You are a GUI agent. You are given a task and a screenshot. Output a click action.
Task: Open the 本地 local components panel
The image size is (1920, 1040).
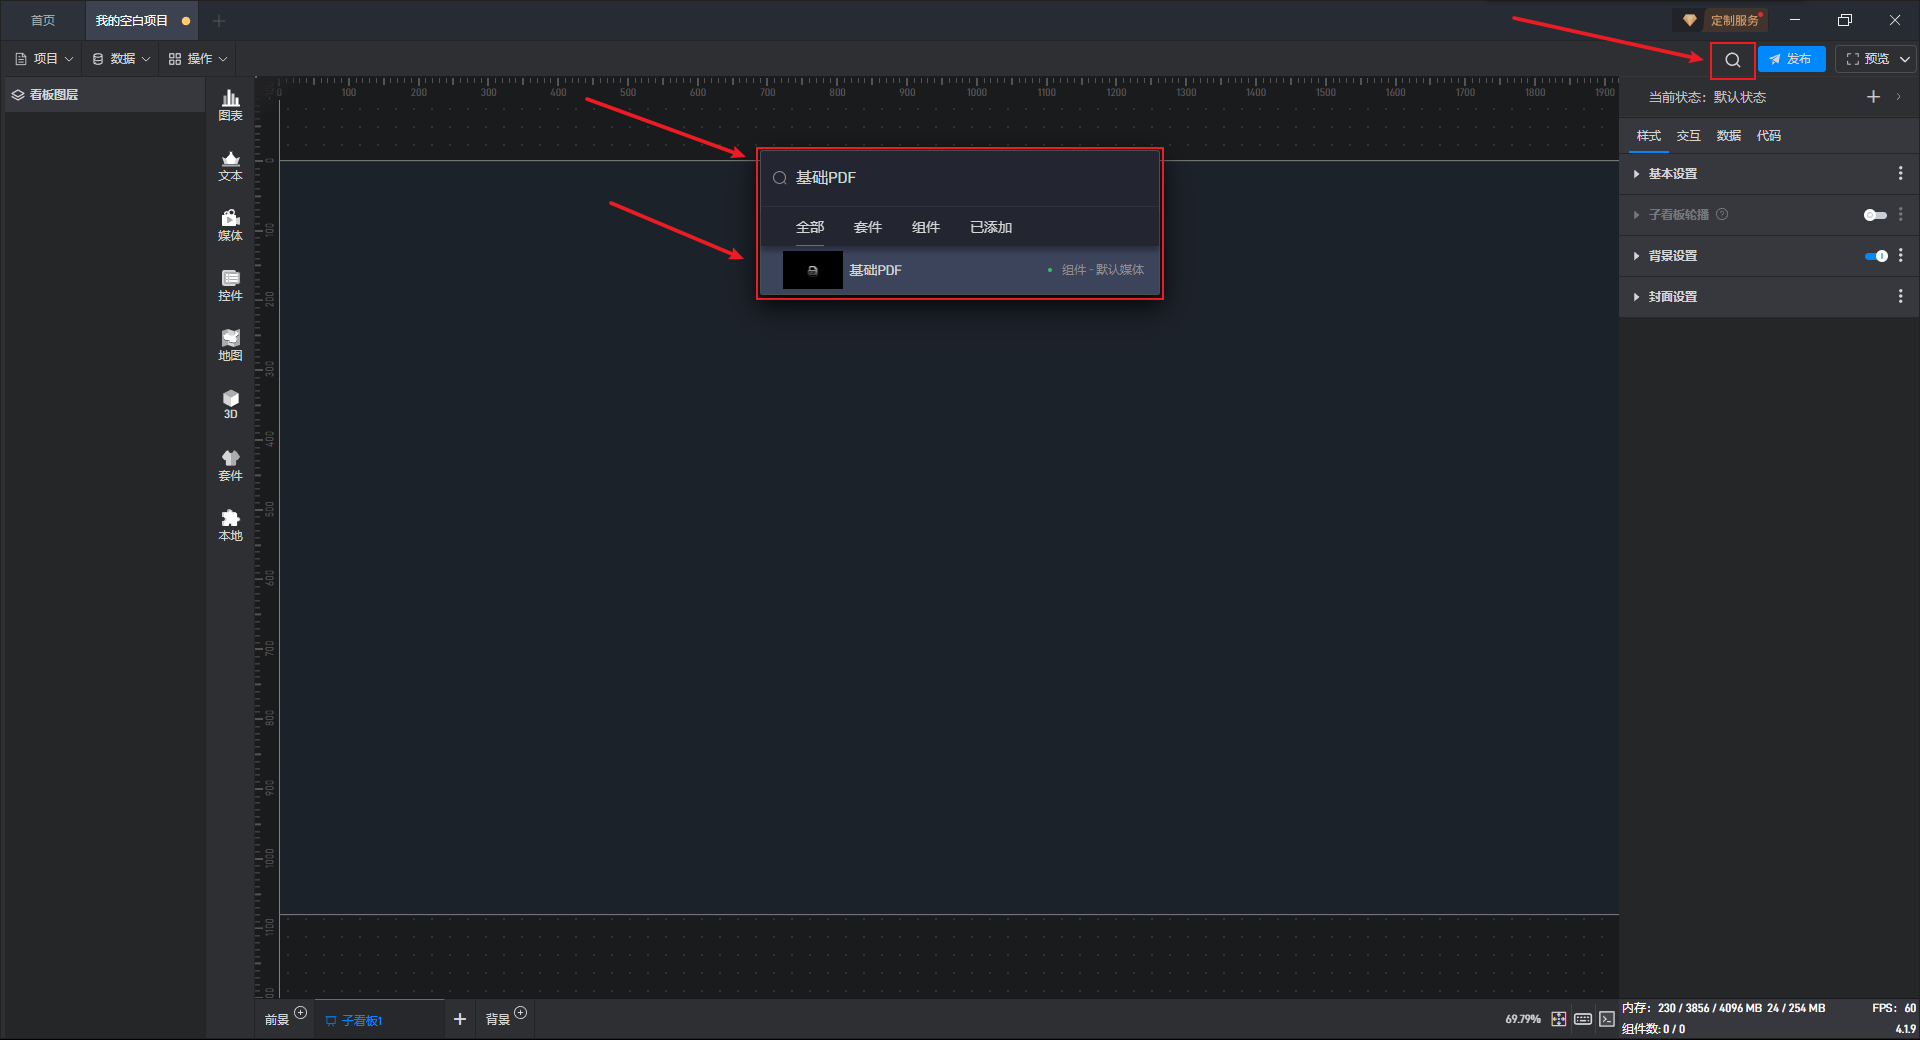click(x=230, y=525)
